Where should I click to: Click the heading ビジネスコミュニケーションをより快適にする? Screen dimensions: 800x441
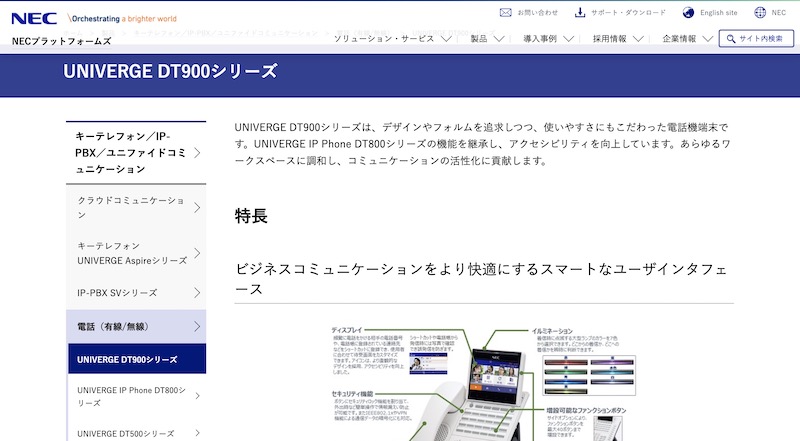point(481,279)
